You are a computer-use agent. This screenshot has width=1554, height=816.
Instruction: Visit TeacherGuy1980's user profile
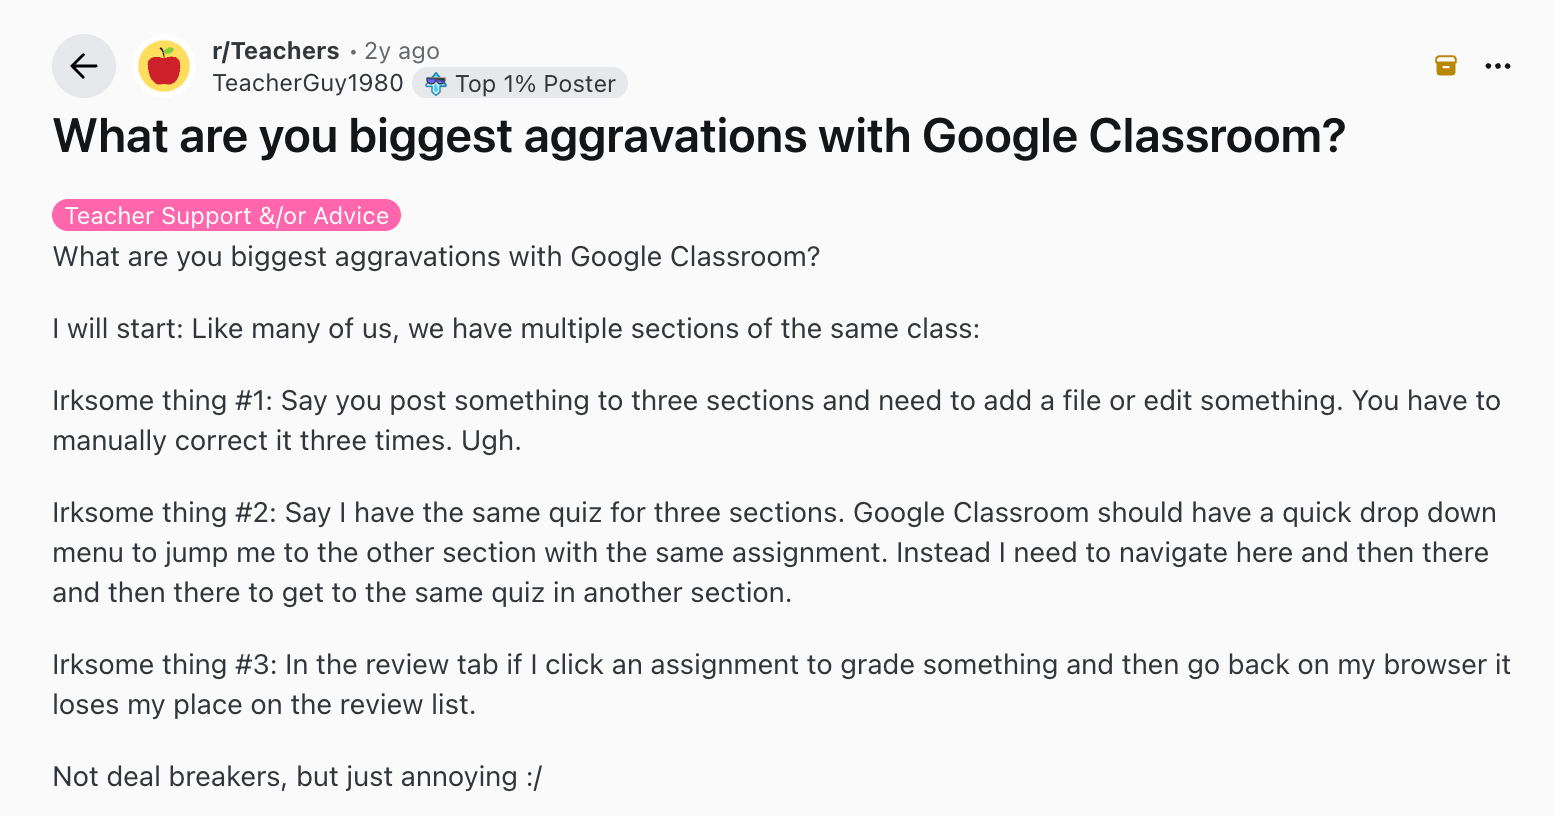[308, 83]
